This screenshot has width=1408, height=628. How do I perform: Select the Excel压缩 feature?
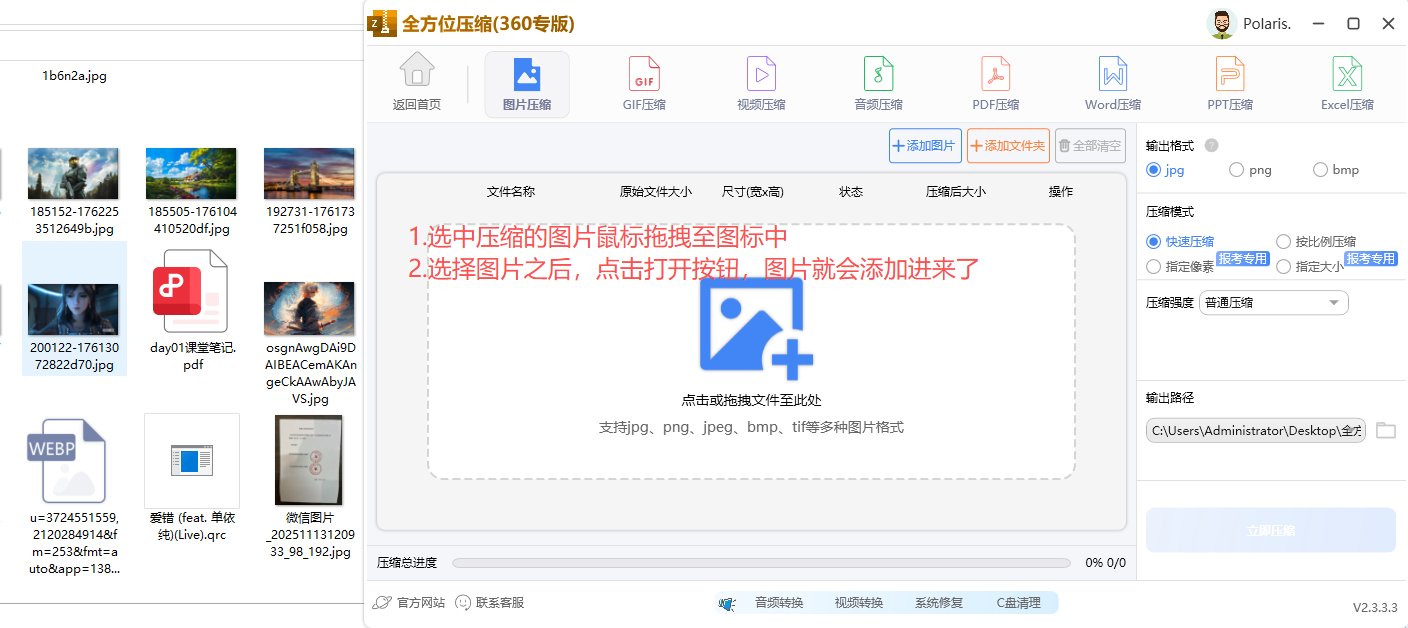[x=1346, y=84]
